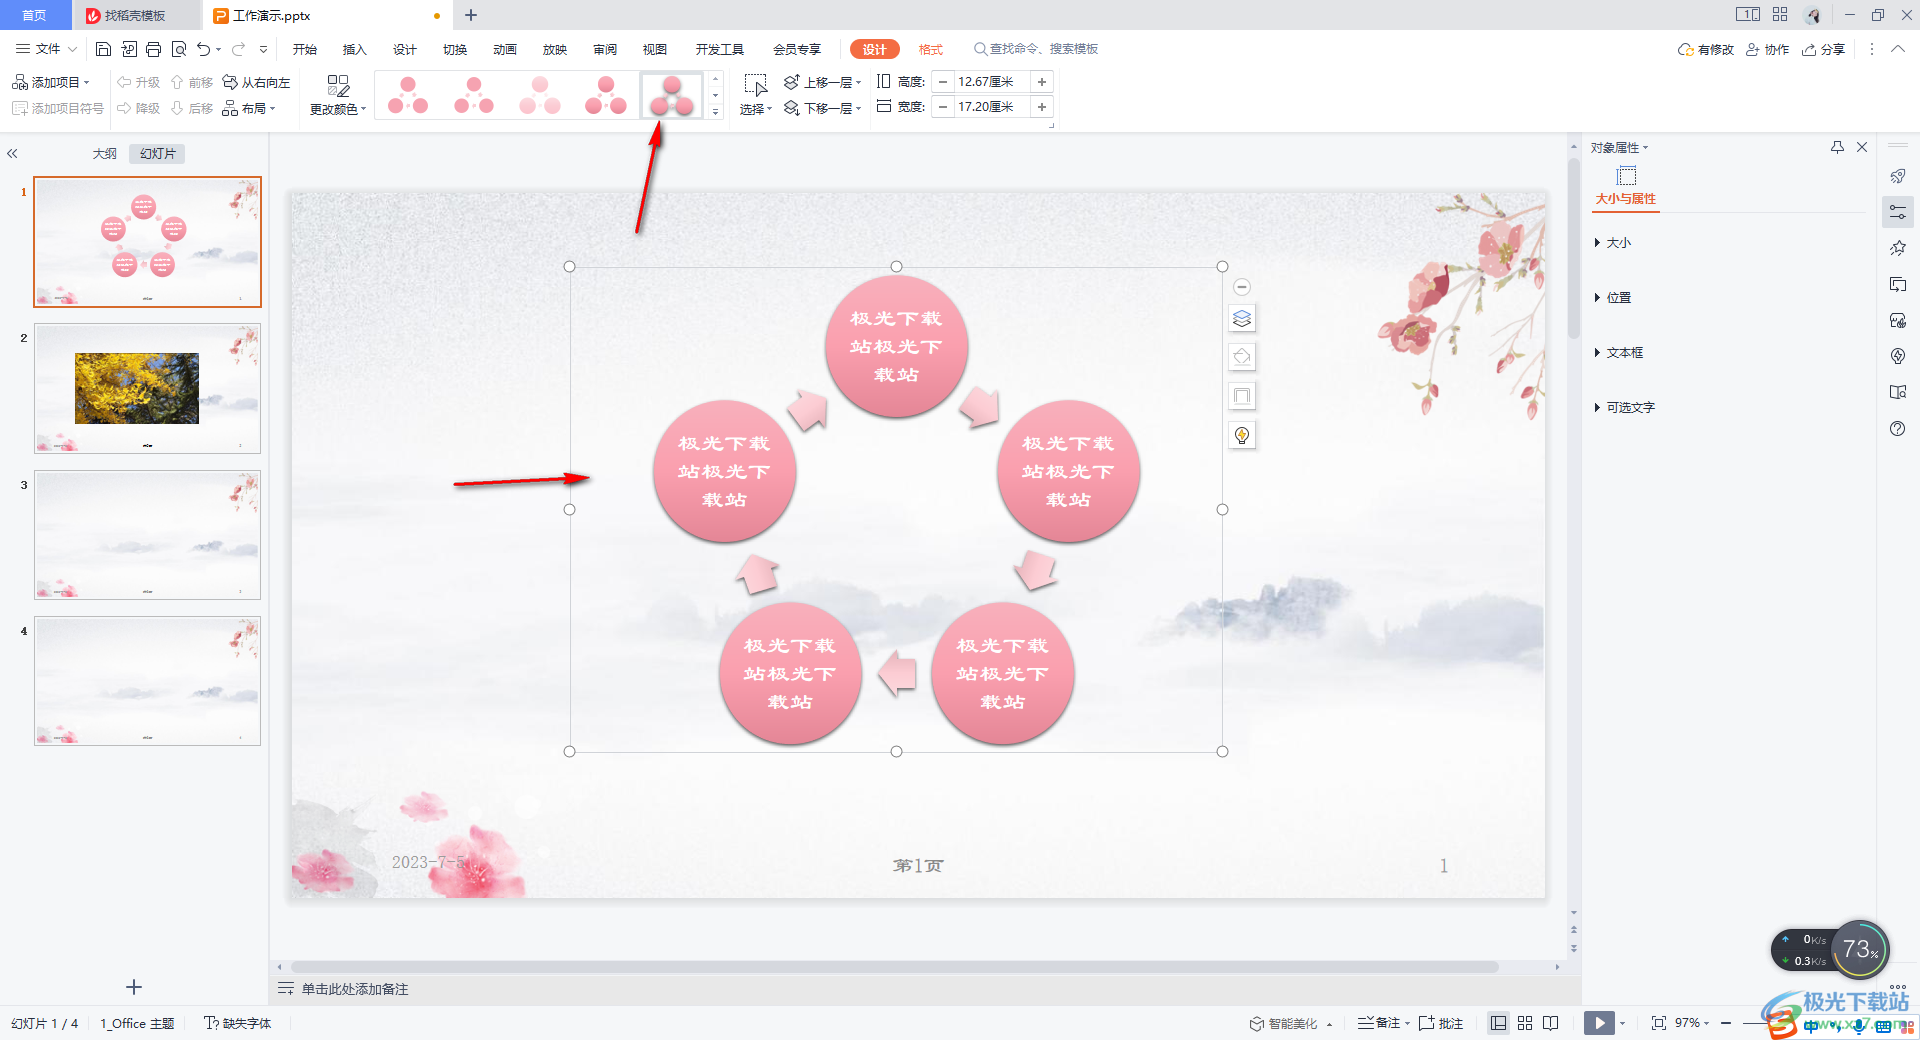Click the fit-to-window zoom icon
The height and width of the screenshot is (1040, 1920).
pyautogui.click(x=1659, y=1023)
